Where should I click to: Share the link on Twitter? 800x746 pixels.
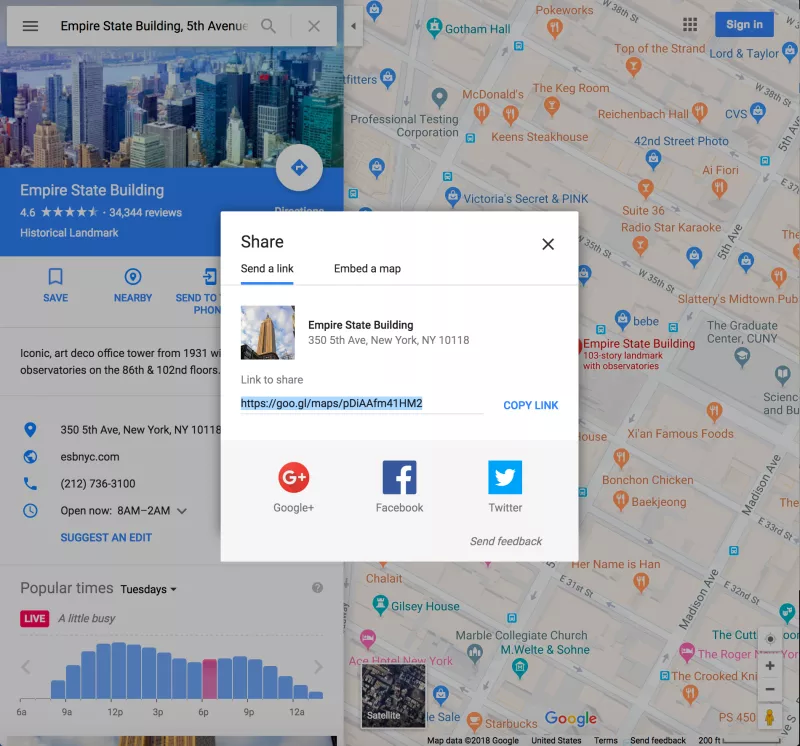pyautogui.click(x=505, y=478)
